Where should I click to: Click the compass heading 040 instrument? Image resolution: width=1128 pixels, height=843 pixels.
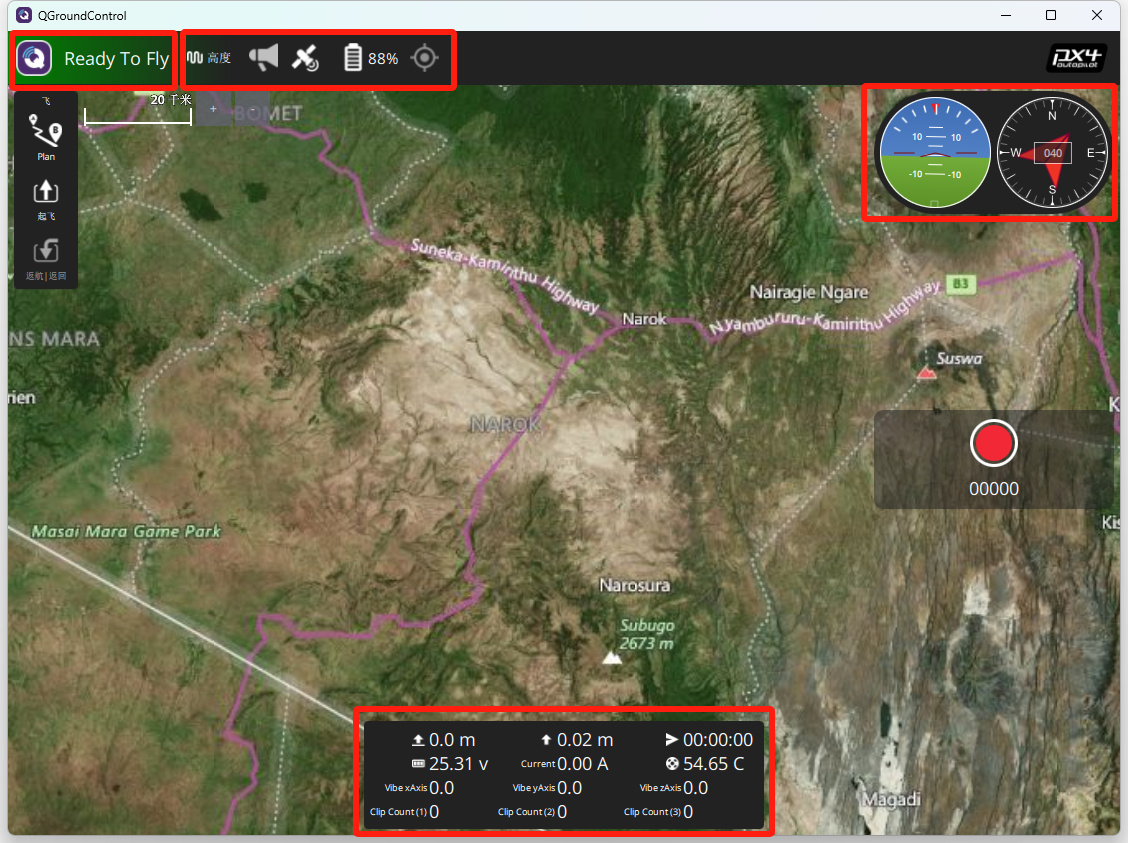coord(1052,152)
